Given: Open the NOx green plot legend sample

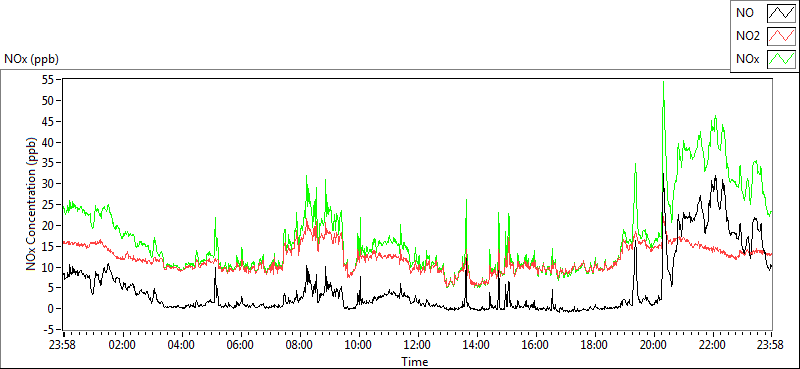Looking at the screenshot, I should coord(781,59).
